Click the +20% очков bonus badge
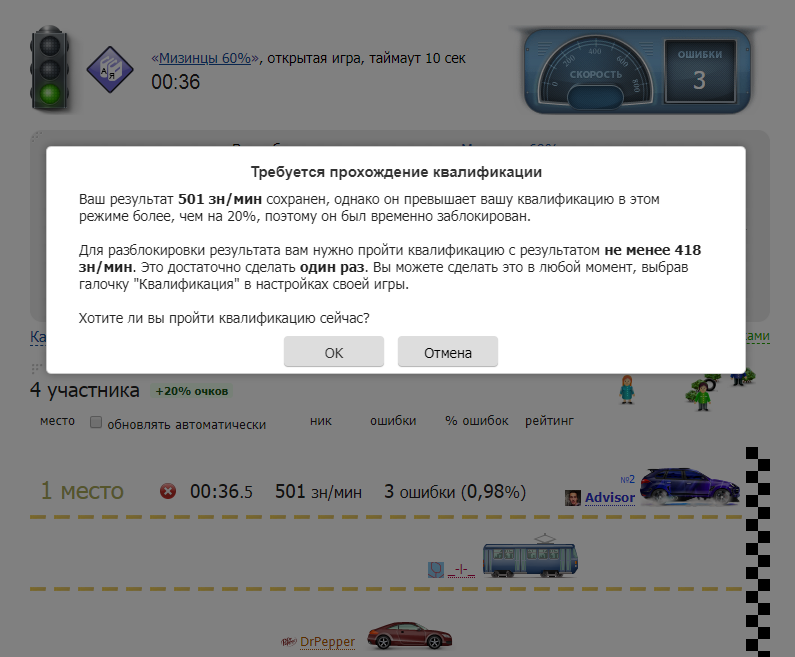Image resolution: width=795 pixels, height=657 pixels. pyautogui.click(x=191, y=391)
